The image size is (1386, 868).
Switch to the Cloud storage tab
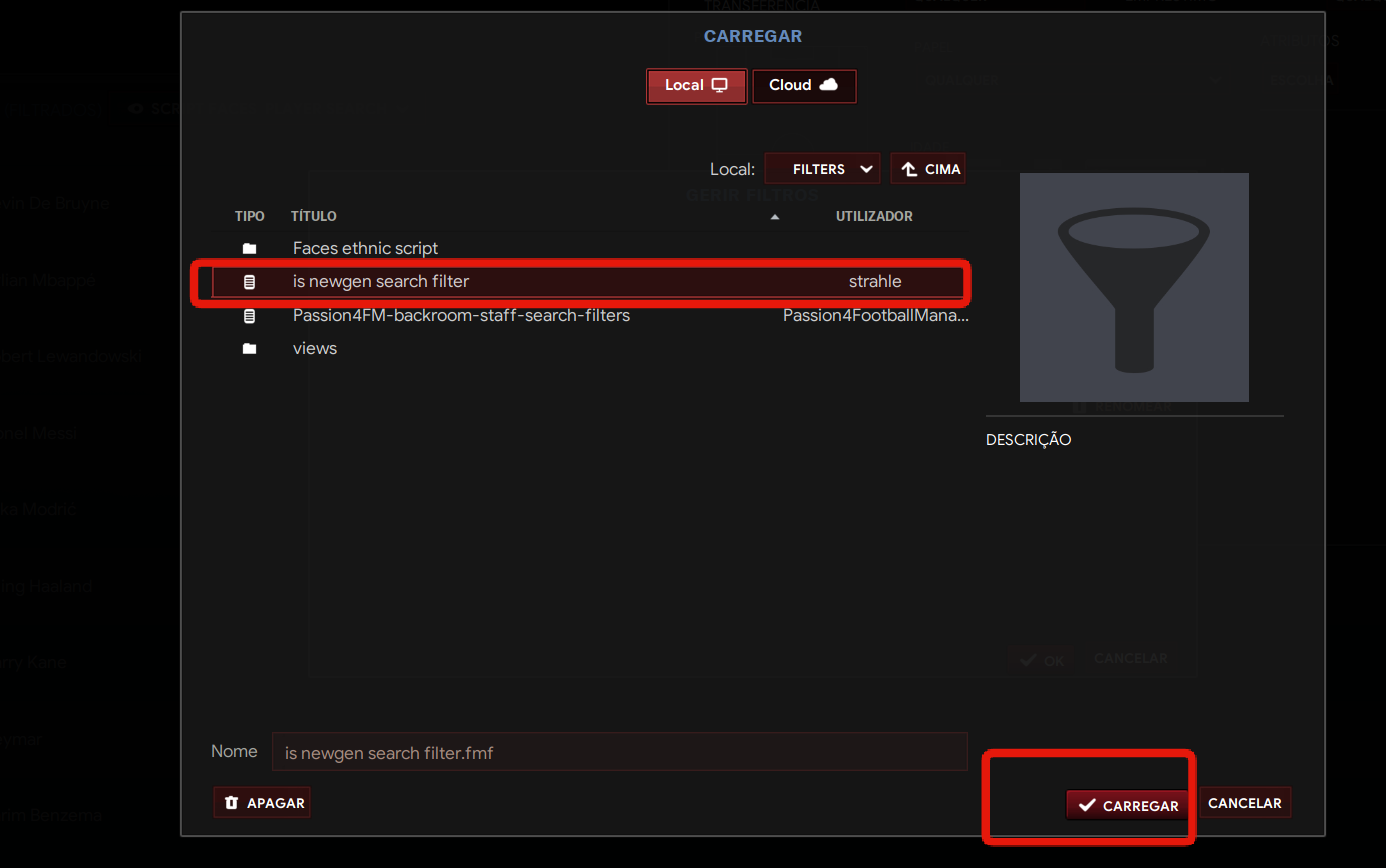(804, 86)
